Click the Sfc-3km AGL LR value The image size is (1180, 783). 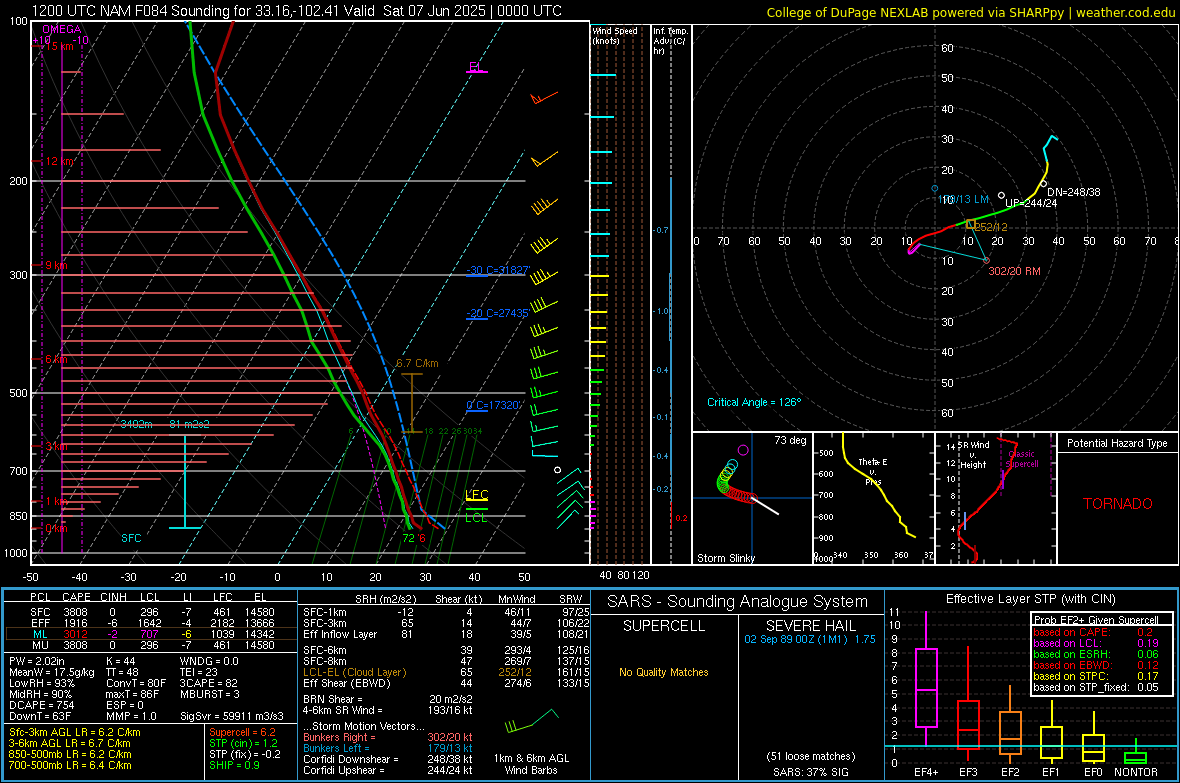75,732
